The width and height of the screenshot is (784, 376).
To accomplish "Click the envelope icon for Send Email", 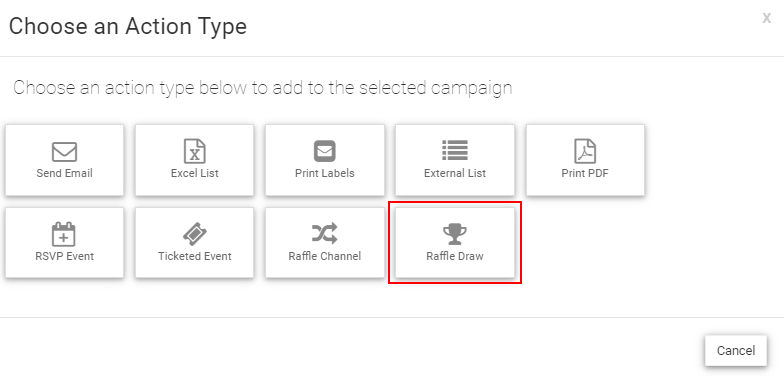I will coord(64,152).
